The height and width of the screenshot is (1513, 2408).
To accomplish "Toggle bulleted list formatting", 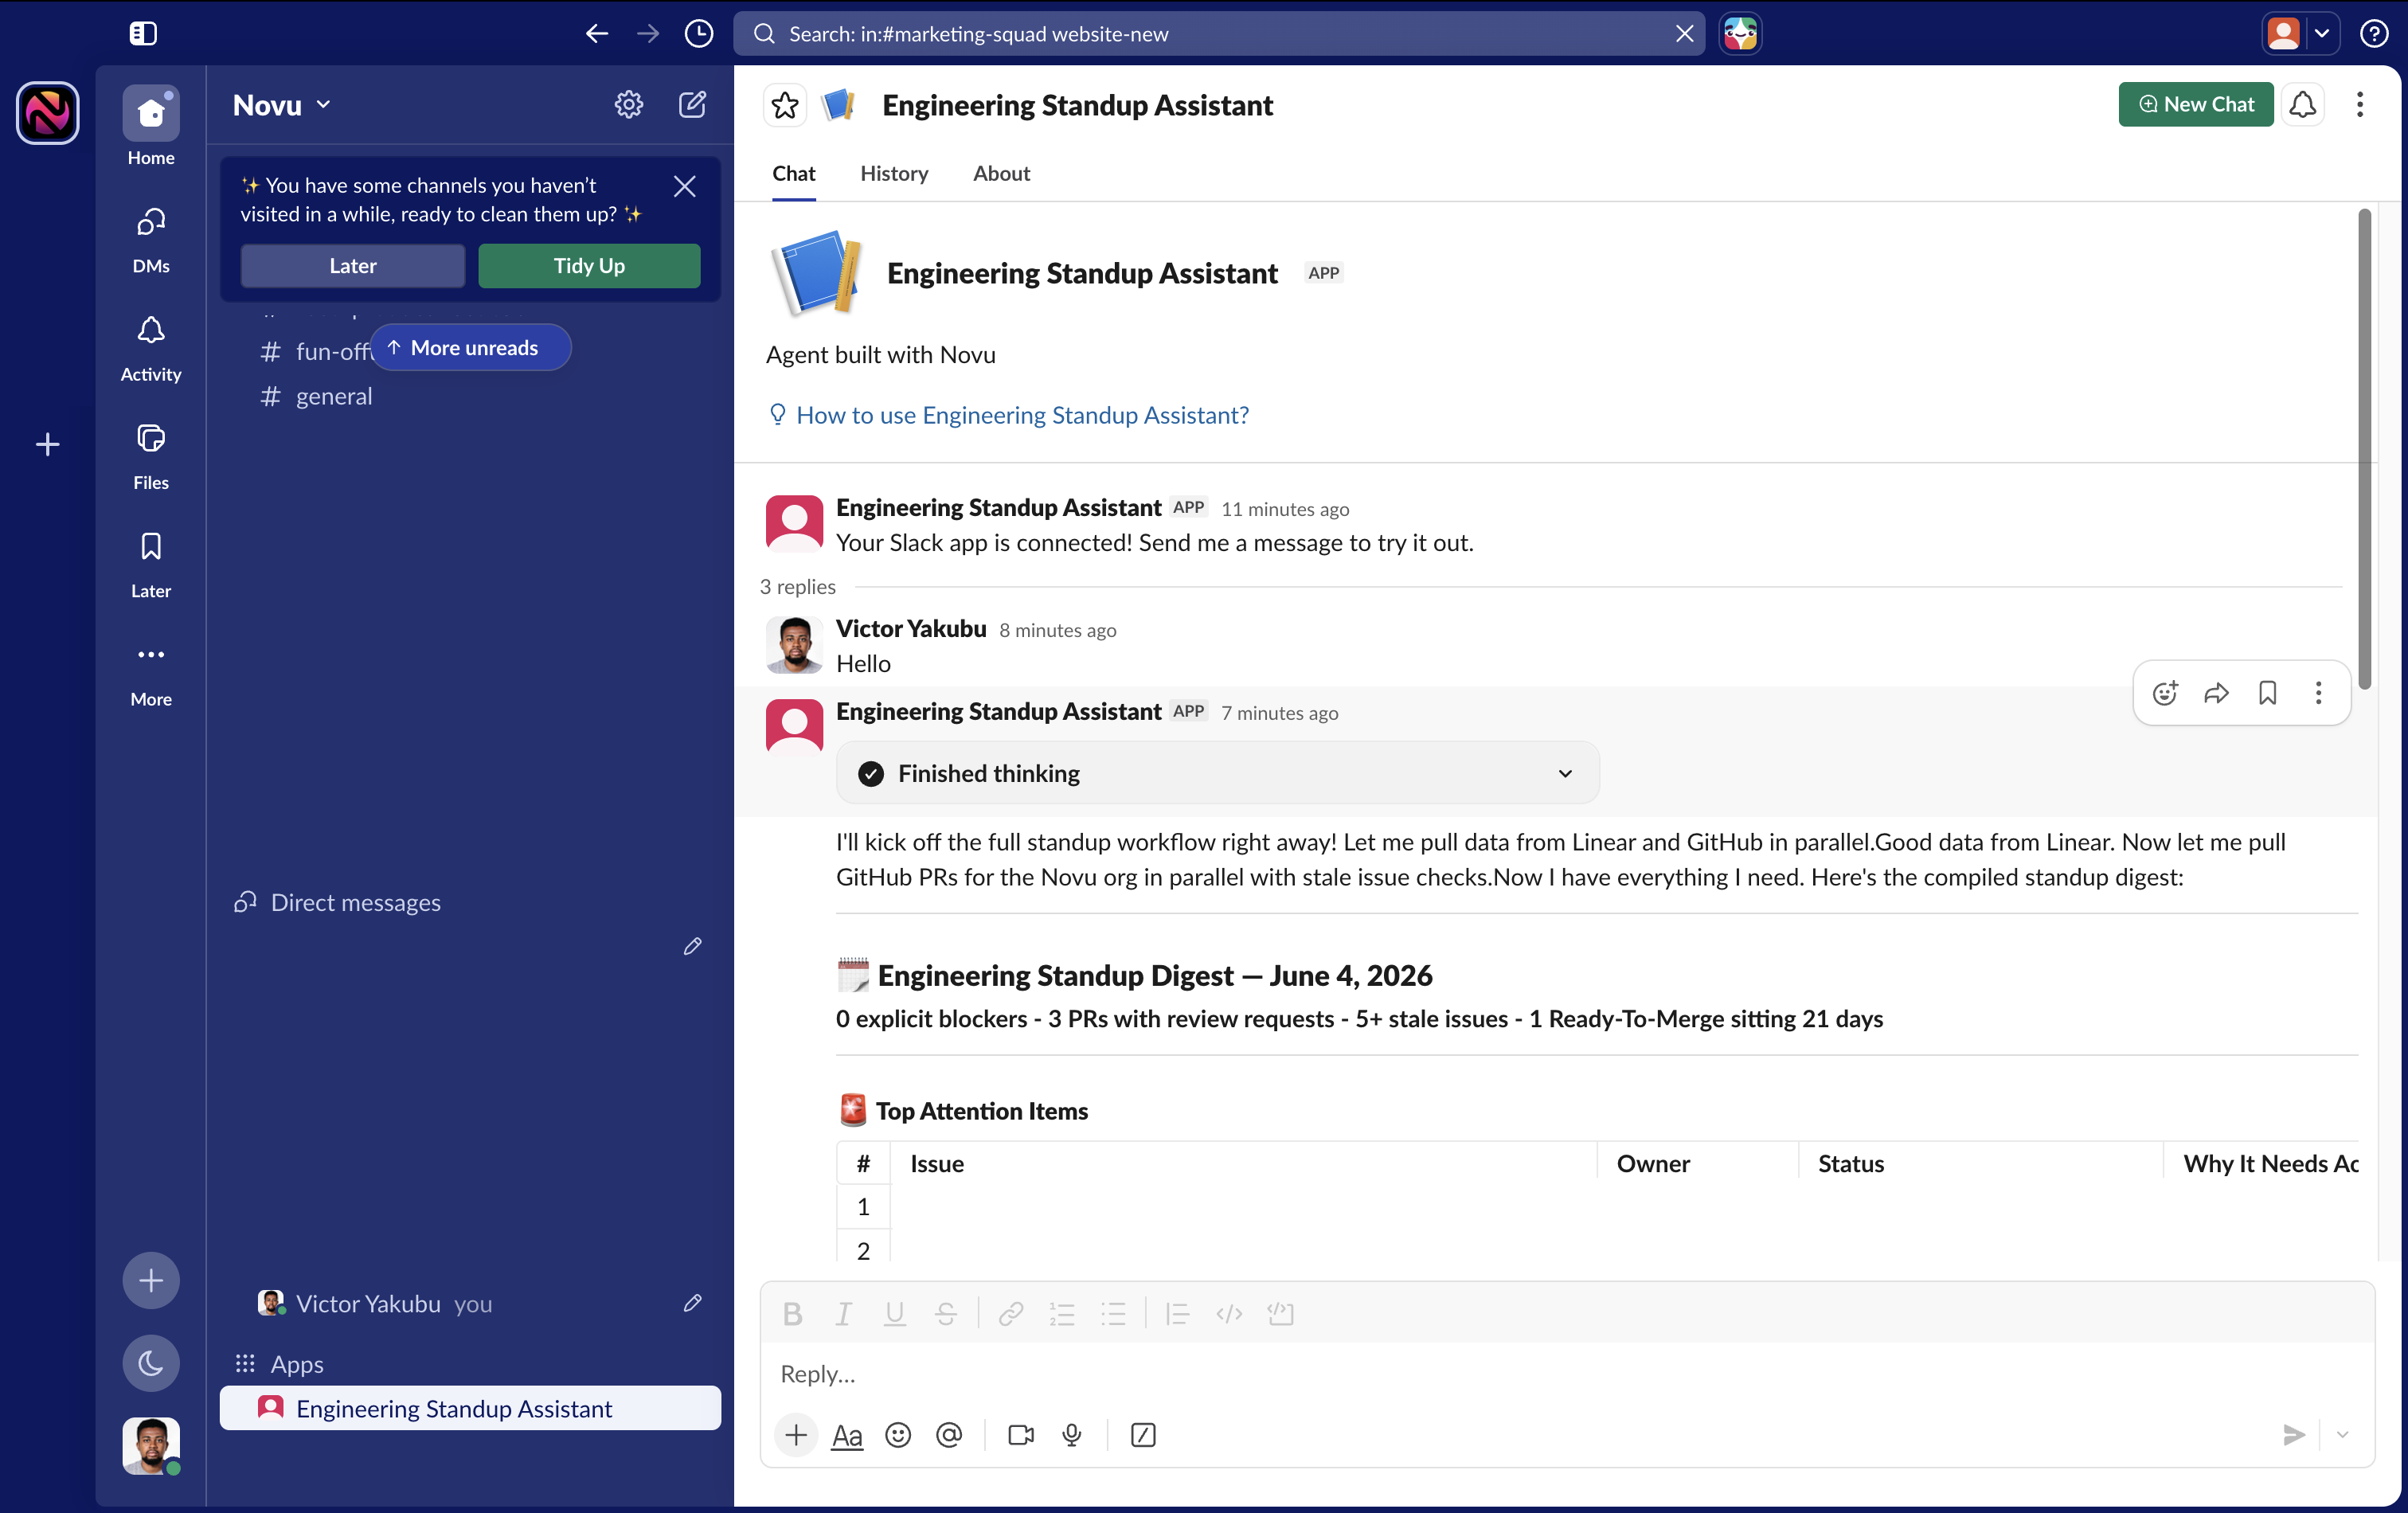I will [x=1113, y=1314].
